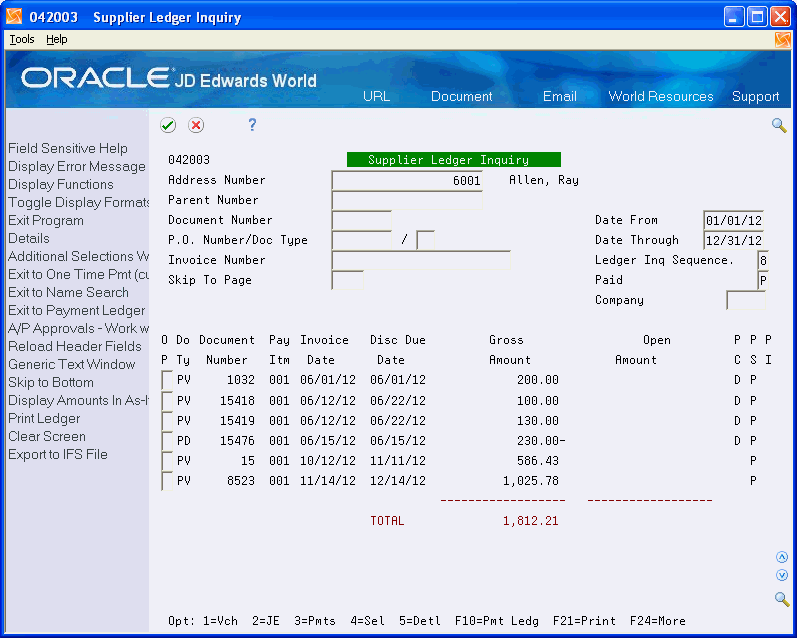This screenshot has height=638, width=797.
Task: Click the Document Number input field
Action: 361,221
